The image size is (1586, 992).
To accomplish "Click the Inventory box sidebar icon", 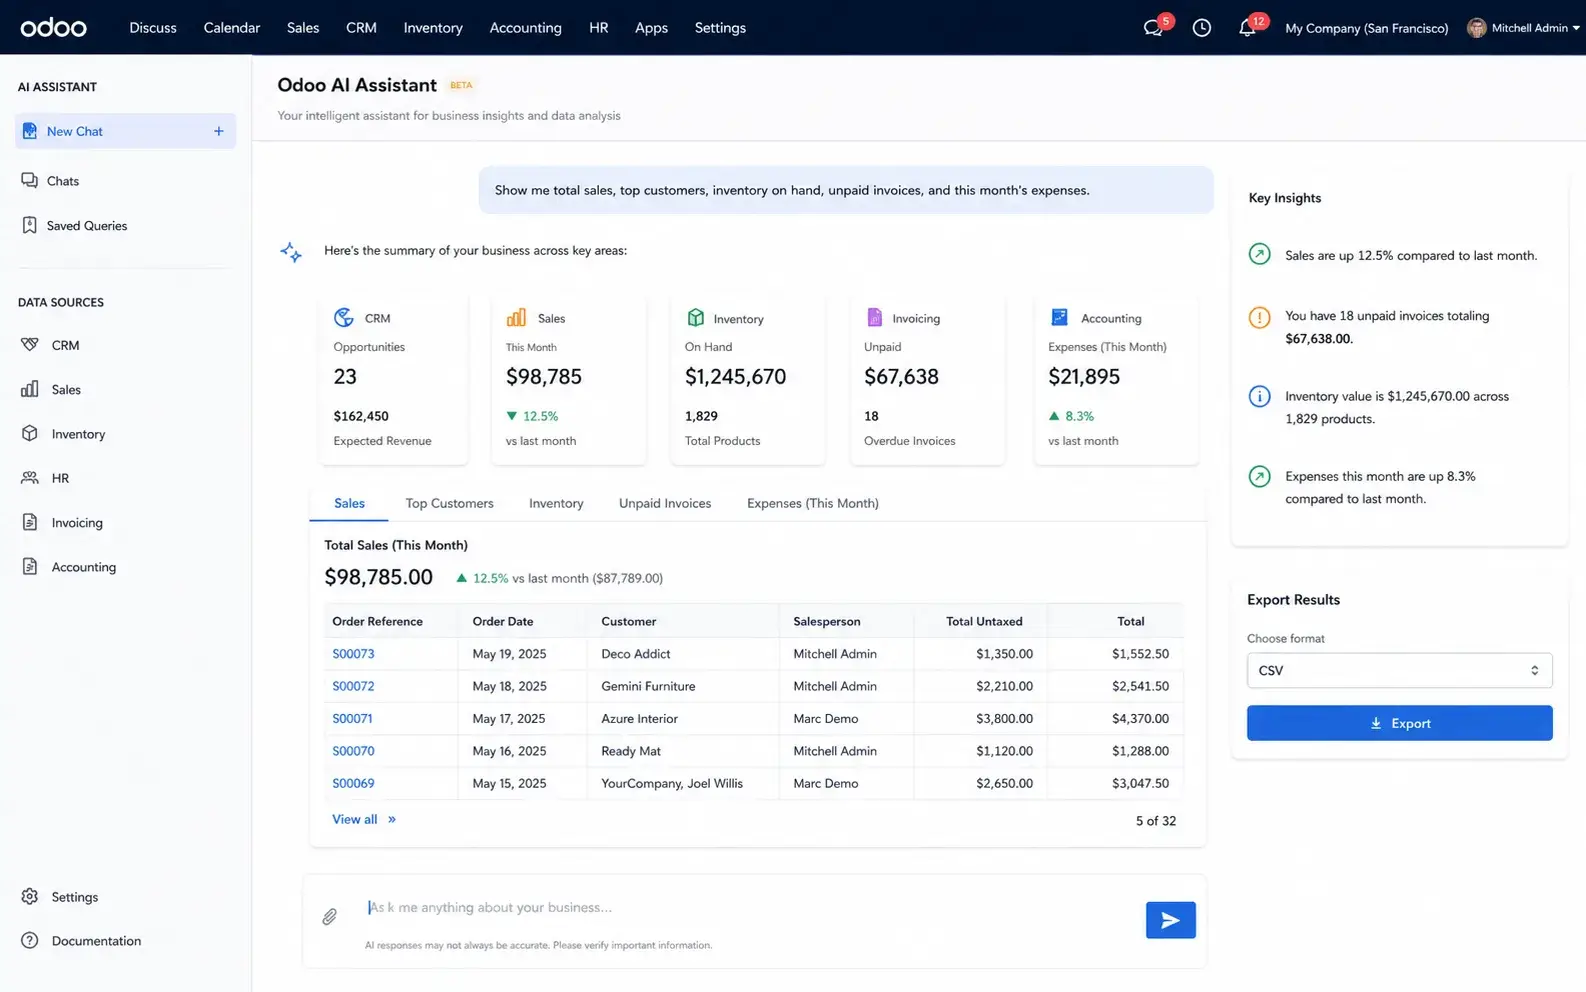I will click(x=30, y=433).
